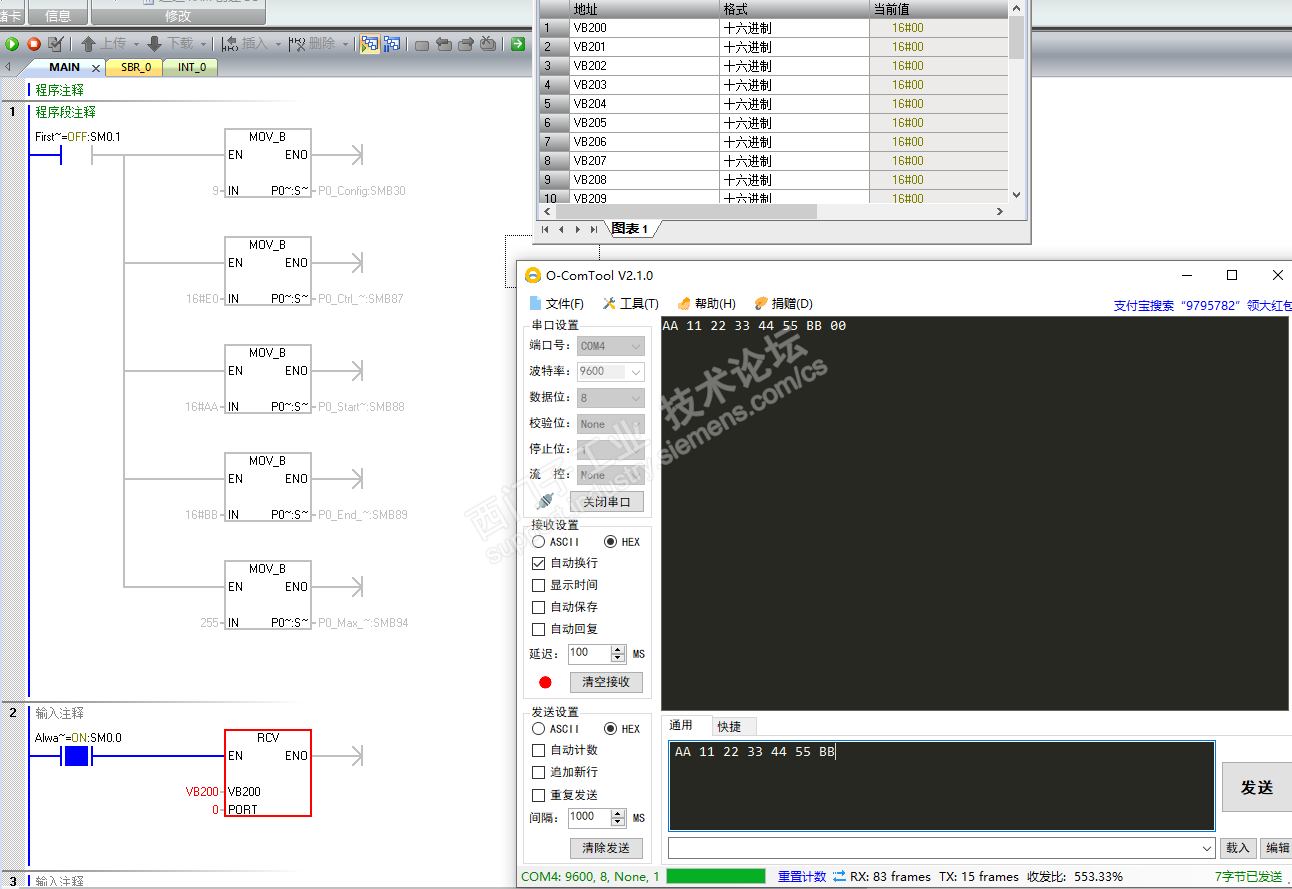Open the 上传 dropdown arrow
This screenshot has width=1292, height=889.
coord(135,44)
